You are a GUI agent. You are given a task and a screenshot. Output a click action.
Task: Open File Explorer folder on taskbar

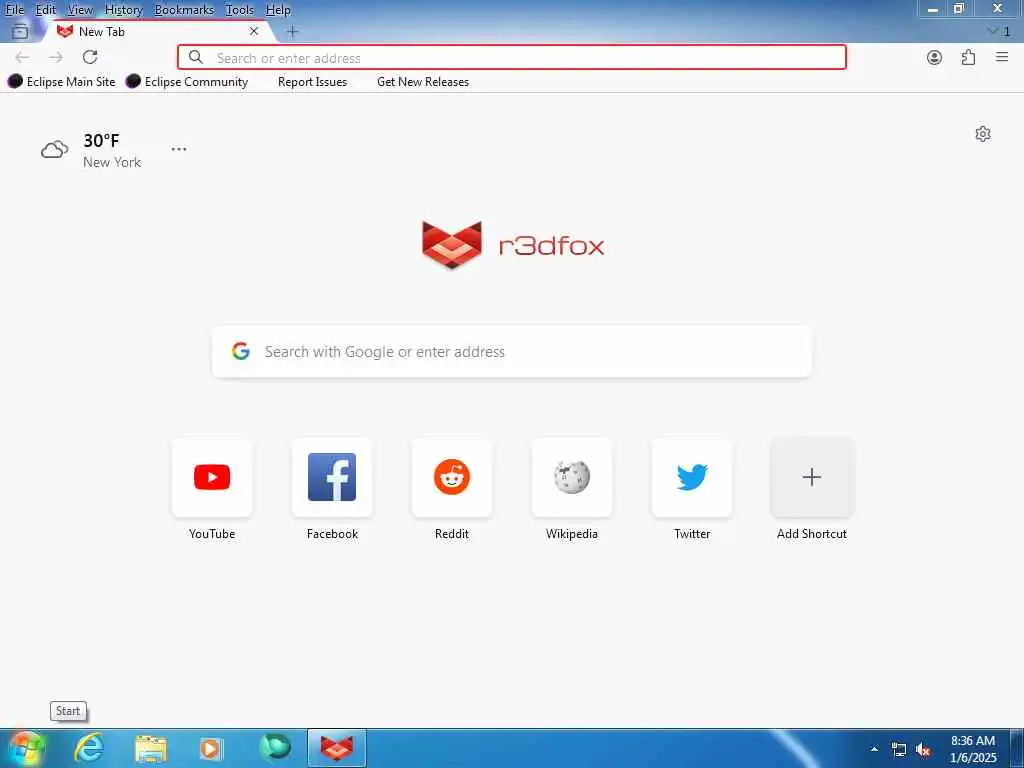[x=151, y=748]
